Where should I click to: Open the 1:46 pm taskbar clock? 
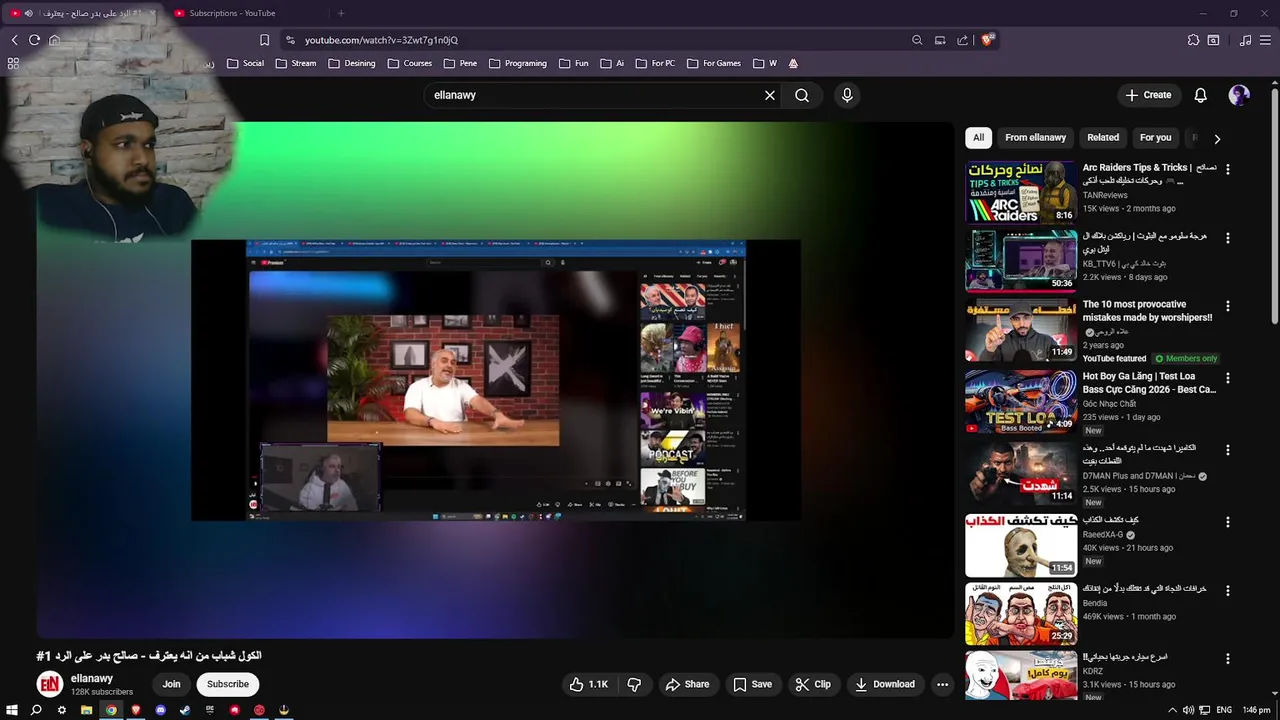(1256, 710)
